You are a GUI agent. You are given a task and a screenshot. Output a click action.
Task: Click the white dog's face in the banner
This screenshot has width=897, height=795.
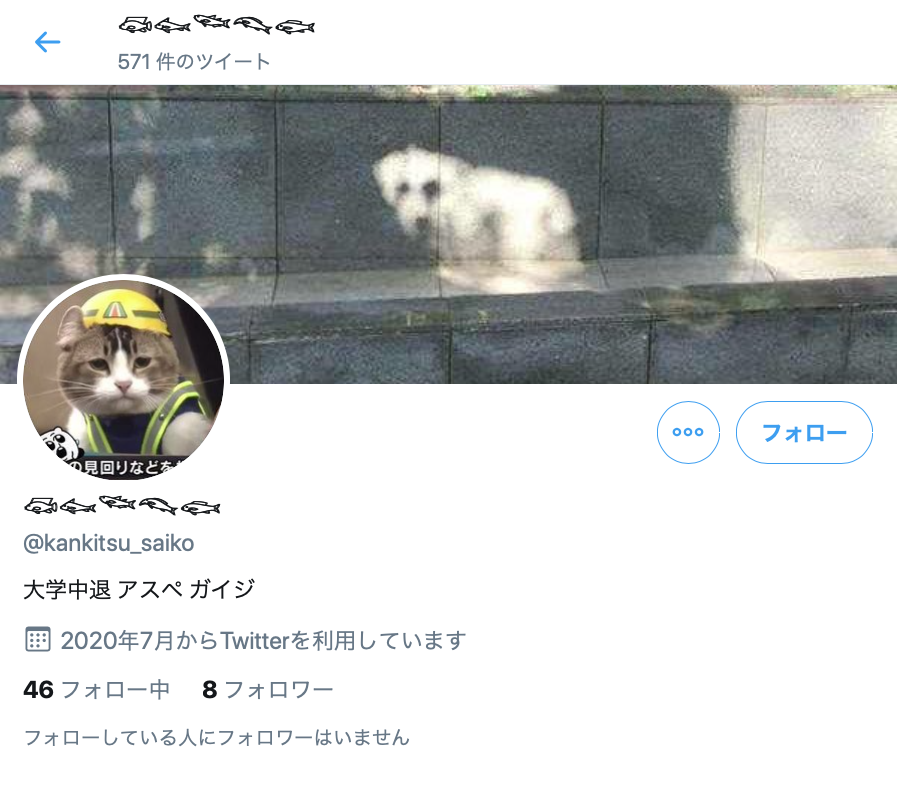(407, 192)
